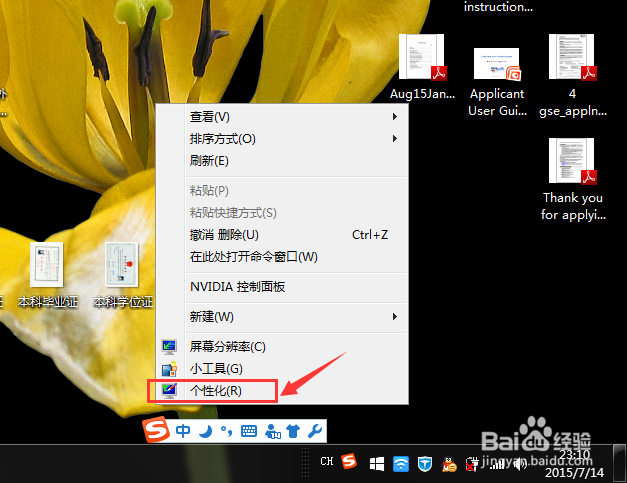The height and width of the screenshot is (483, 627).
Task: Open the 个性化(R) context menu entry
Action: 282,391
